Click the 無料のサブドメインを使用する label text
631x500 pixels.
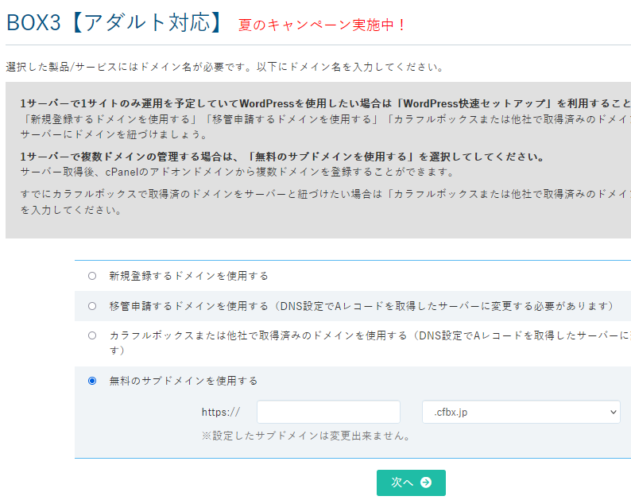[x=183, y=381]
